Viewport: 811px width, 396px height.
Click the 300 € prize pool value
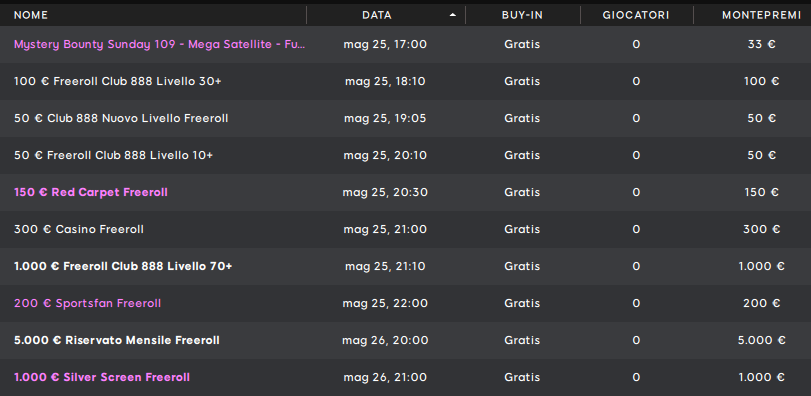click(761, 229)
